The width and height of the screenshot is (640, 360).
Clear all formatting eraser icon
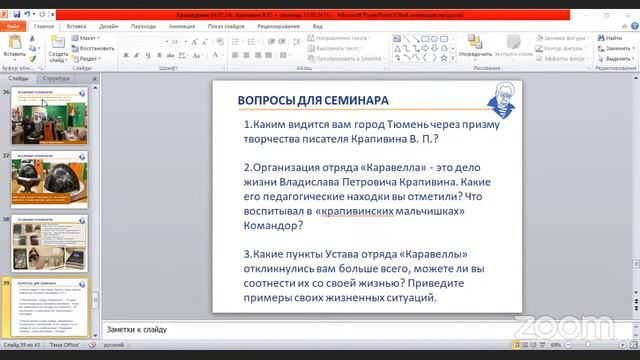point(220,42)
